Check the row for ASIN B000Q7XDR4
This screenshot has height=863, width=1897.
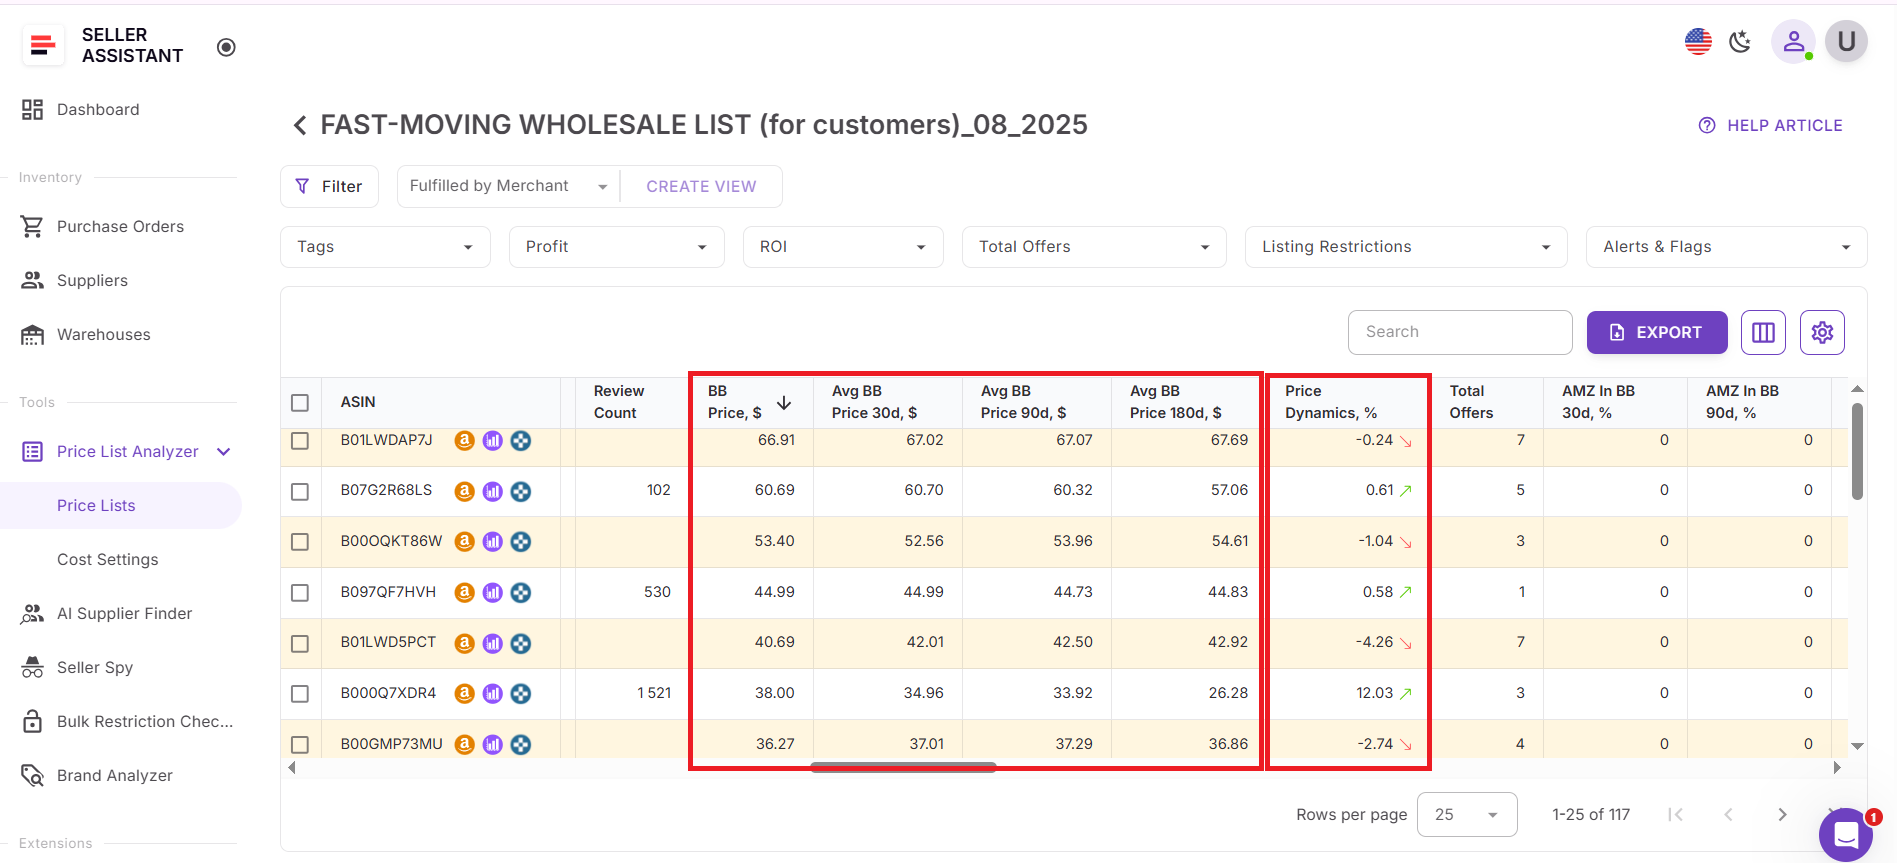[x=300, y=694]
